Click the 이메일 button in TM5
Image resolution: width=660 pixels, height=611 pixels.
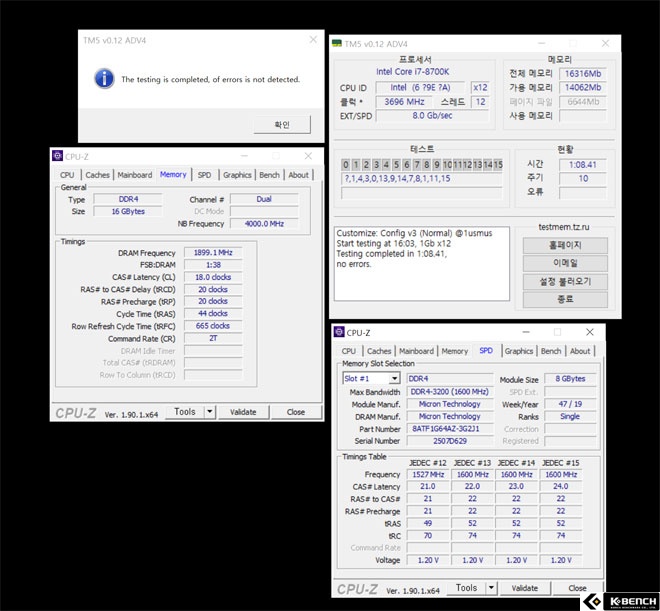565,263
